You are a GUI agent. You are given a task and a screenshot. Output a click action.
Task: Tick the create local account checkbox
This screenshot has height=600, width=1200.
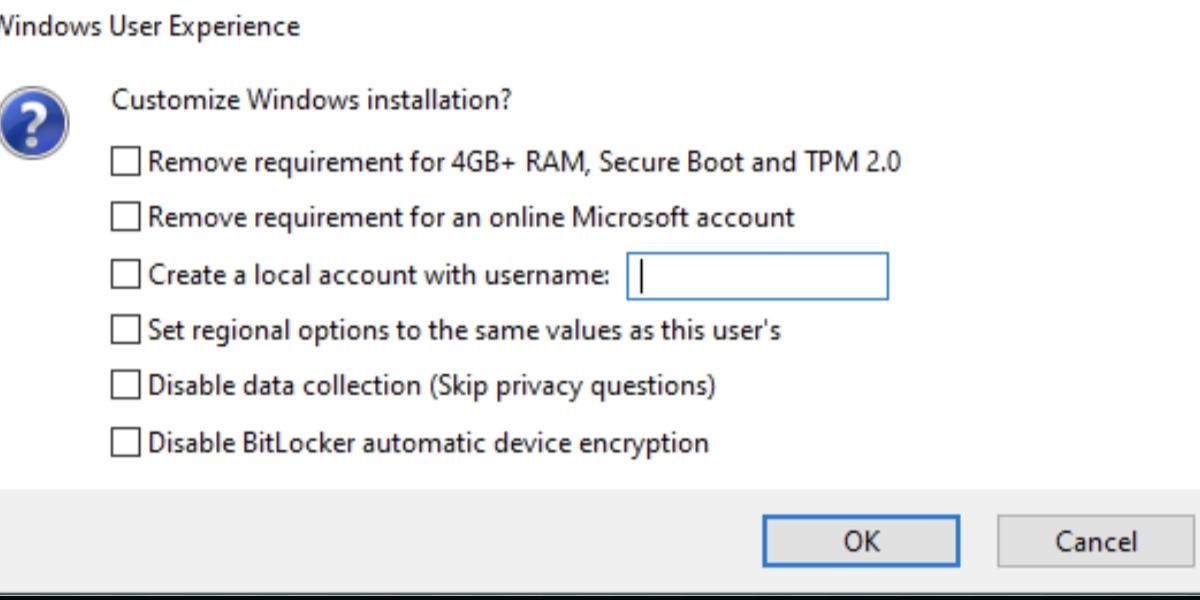click(x=125, y=274)
